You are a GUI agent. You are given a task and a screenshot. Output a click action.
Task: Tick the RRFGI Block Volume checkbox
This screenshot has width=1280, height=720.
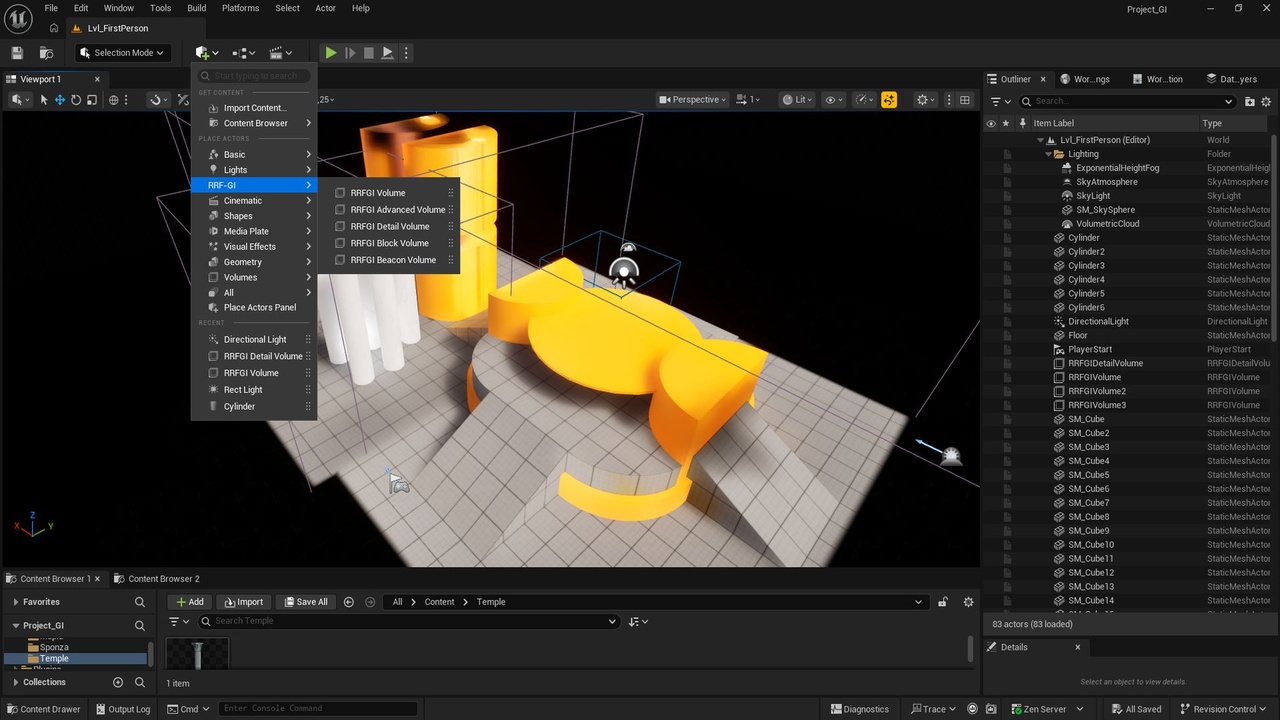[340, 243]
